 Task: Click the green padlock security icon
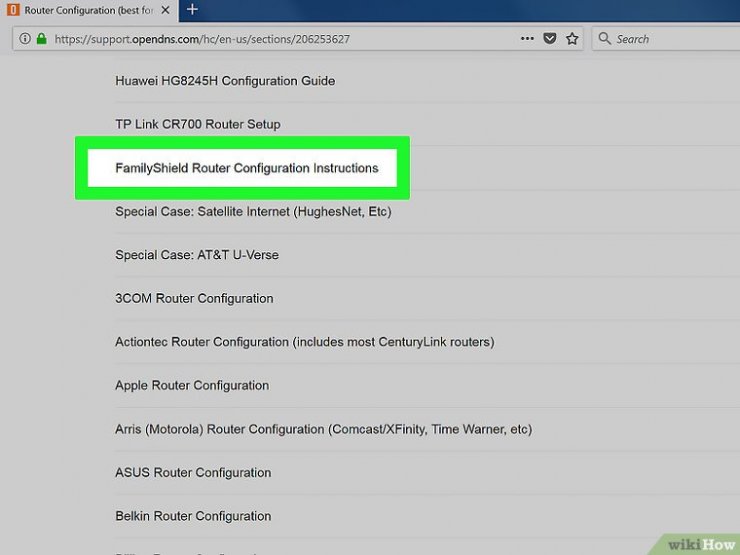pyautogui.click(x=42, y=39)
